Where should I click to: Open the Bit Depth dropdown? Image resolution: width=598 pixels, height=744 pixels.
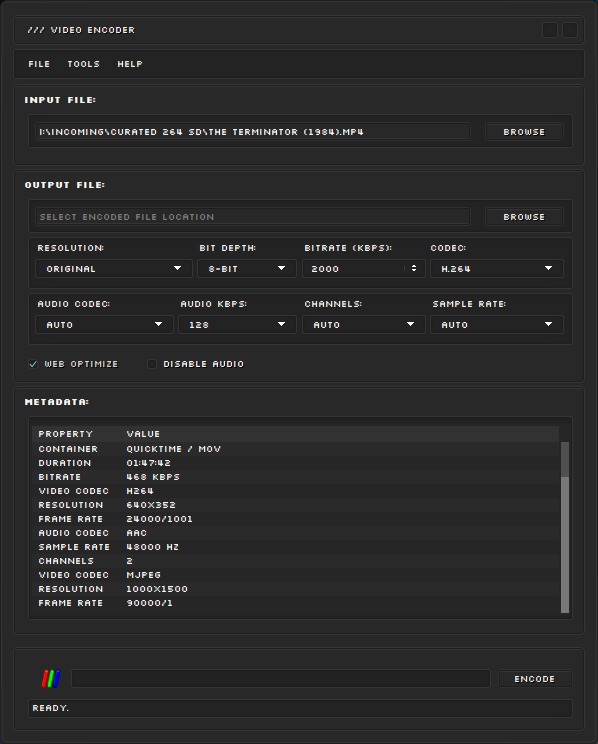point(247,269)
